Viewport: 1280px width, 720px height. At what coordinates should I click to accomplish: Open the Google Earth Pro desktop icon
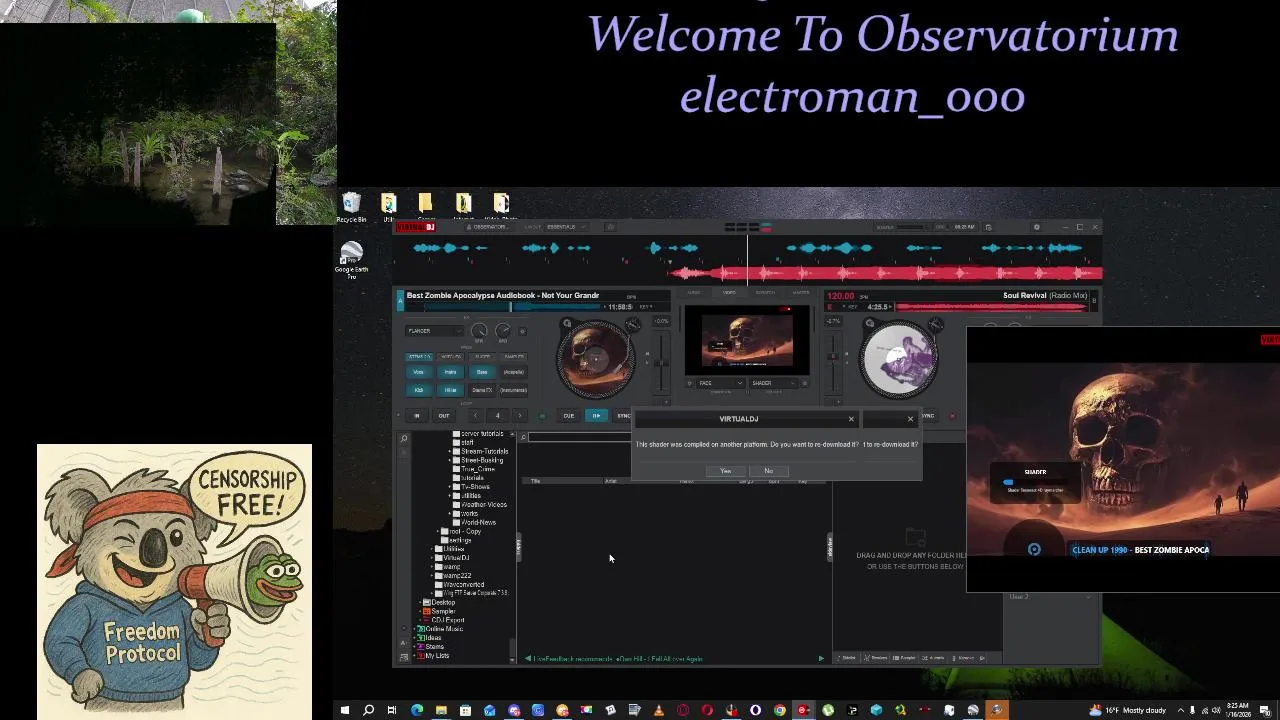coord(351,260)
